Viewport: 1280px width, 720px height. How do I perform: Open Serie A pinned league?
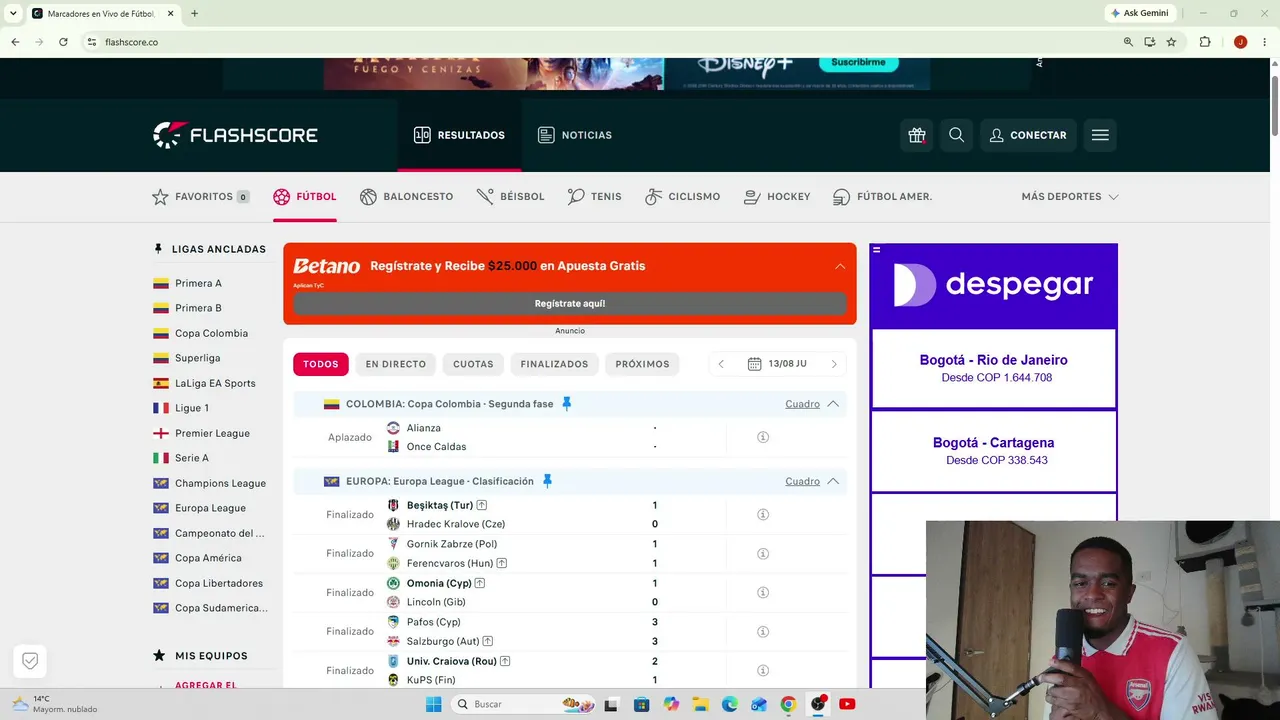(192, 458)
